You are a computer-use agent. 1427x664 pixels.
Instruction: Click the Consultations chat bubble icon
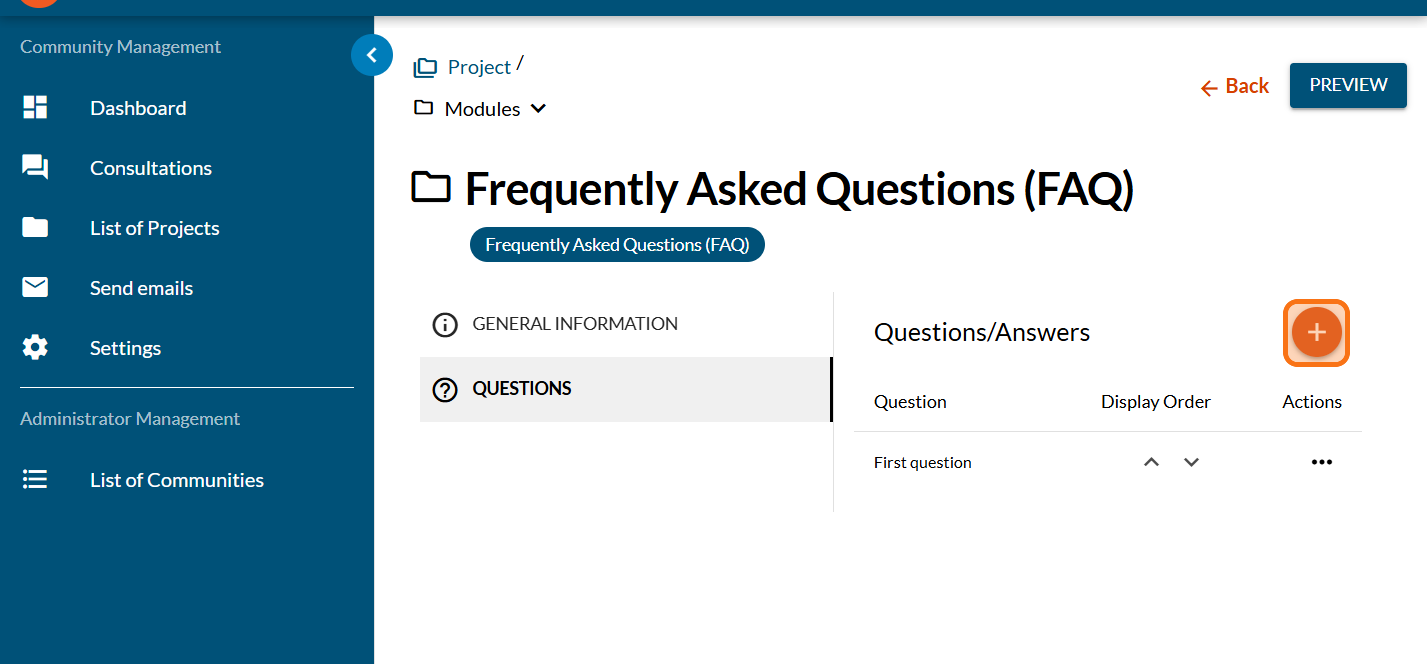[x=35, y=168]
